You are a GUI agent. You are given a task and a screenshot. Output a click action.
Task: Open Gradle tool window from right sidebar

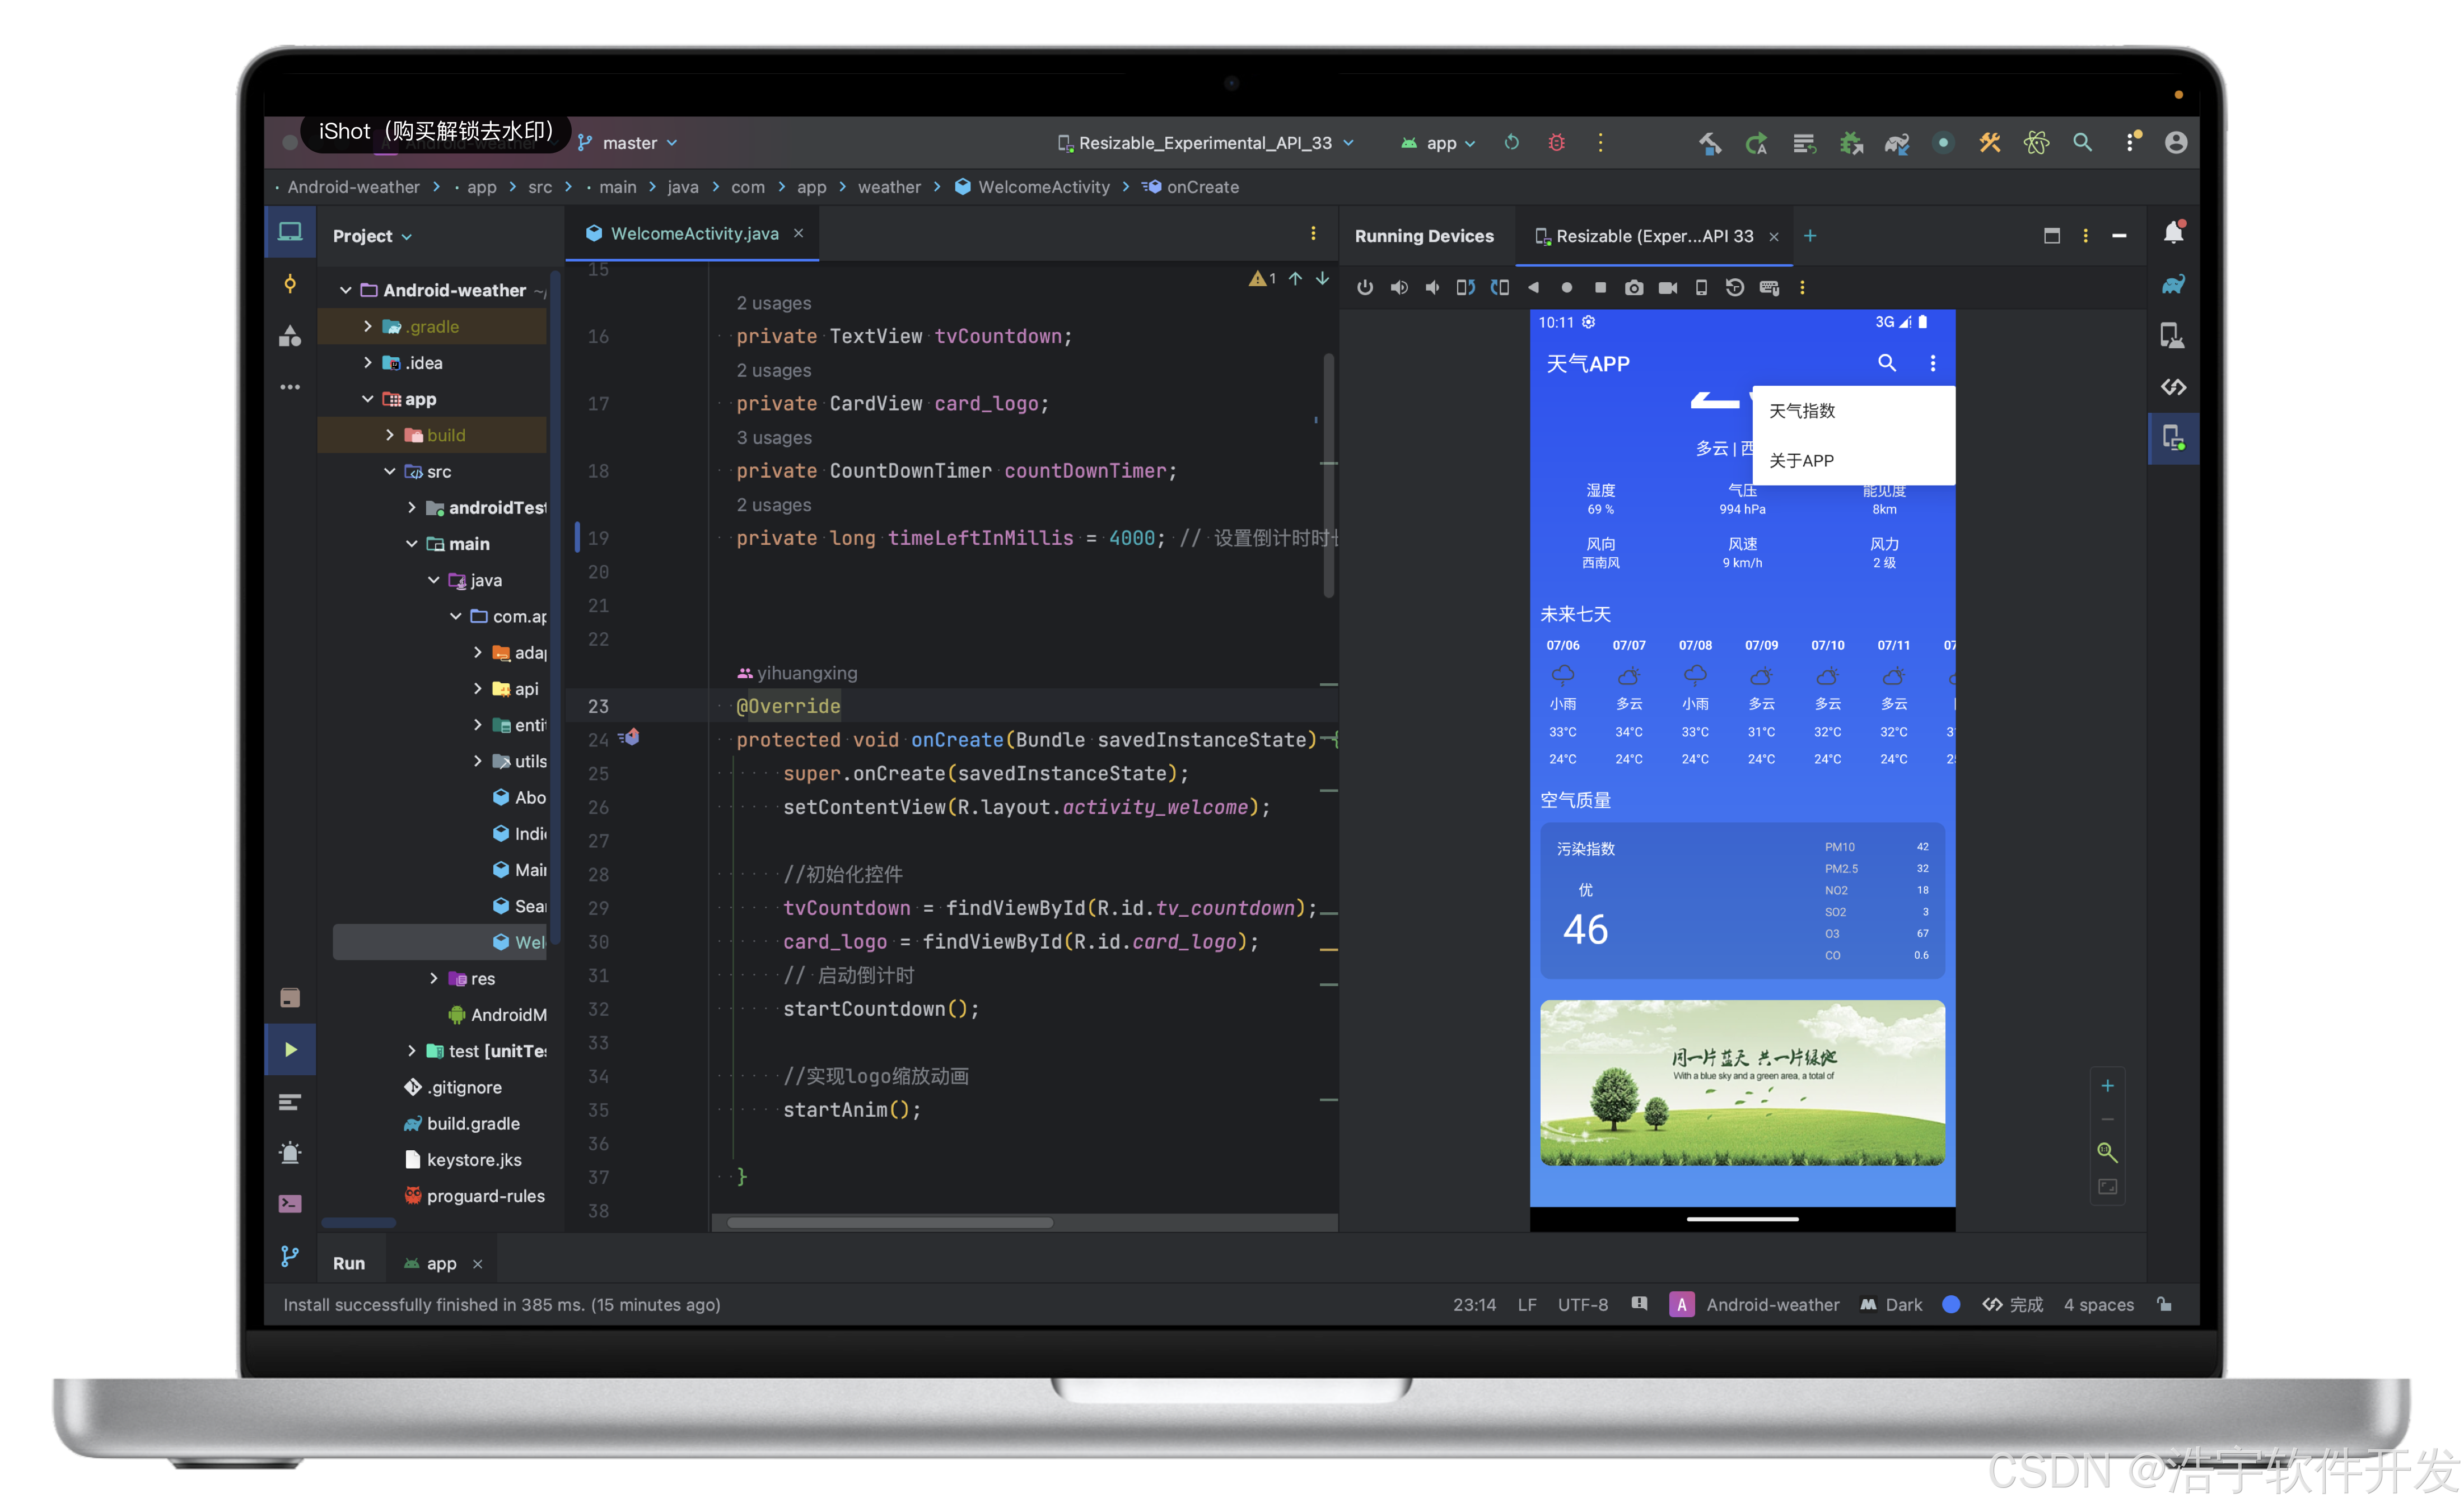point(2173,285)
